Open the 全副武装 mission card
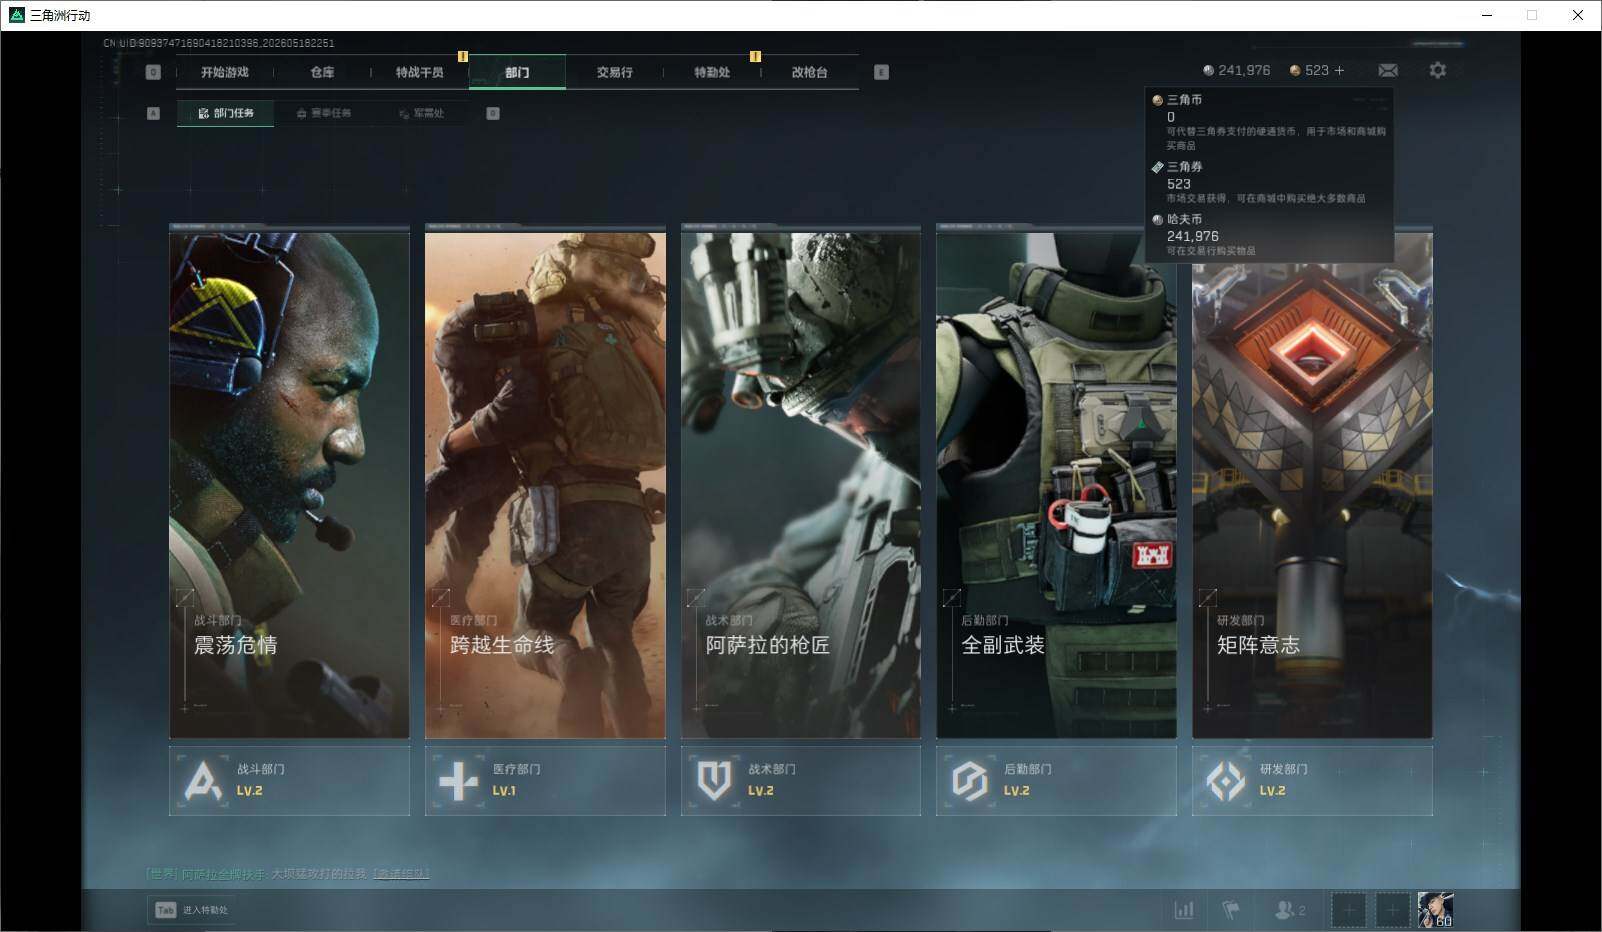1602x932 pixels. pos(1056,482)
